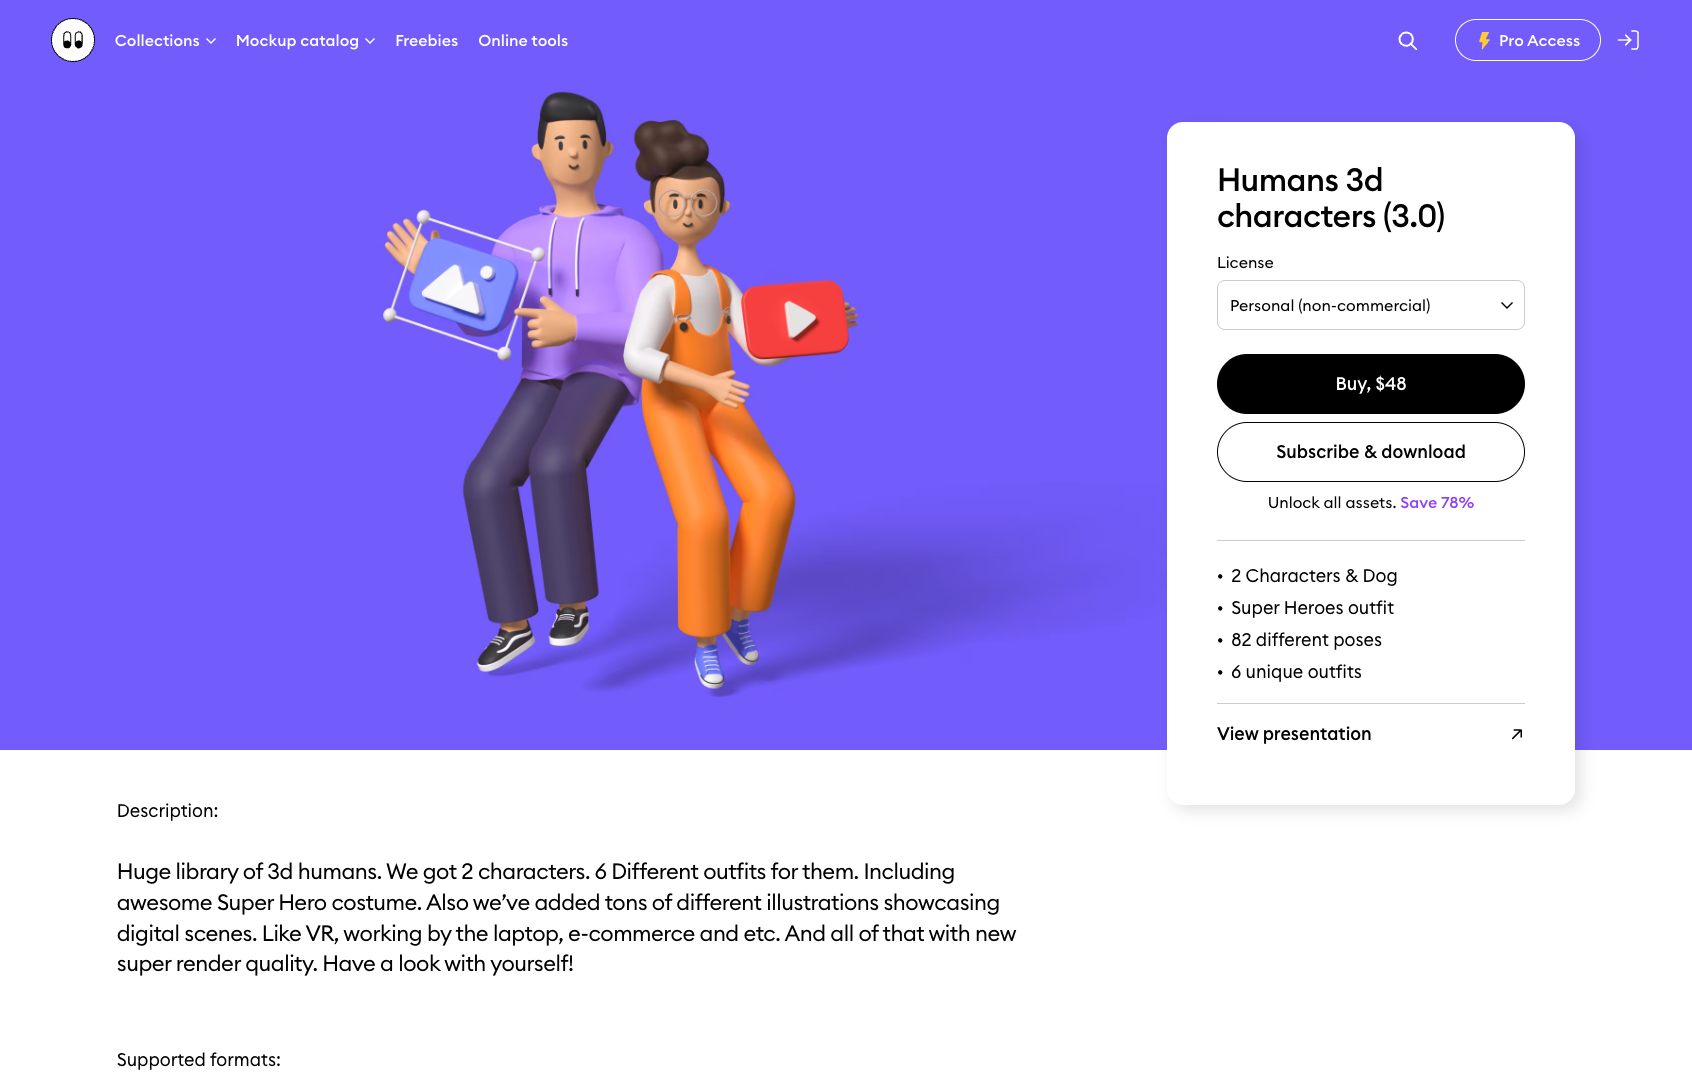Viewport: 1692px width, 1080px height.
Task: Click the red play button 3D icon
Action: pyautogui.click(x=796, y=319)
